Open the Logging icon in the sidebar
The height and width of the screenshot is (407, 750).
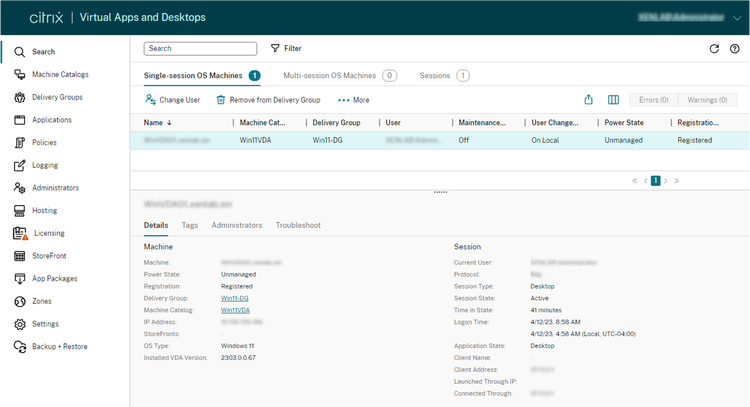click(20, 165)
